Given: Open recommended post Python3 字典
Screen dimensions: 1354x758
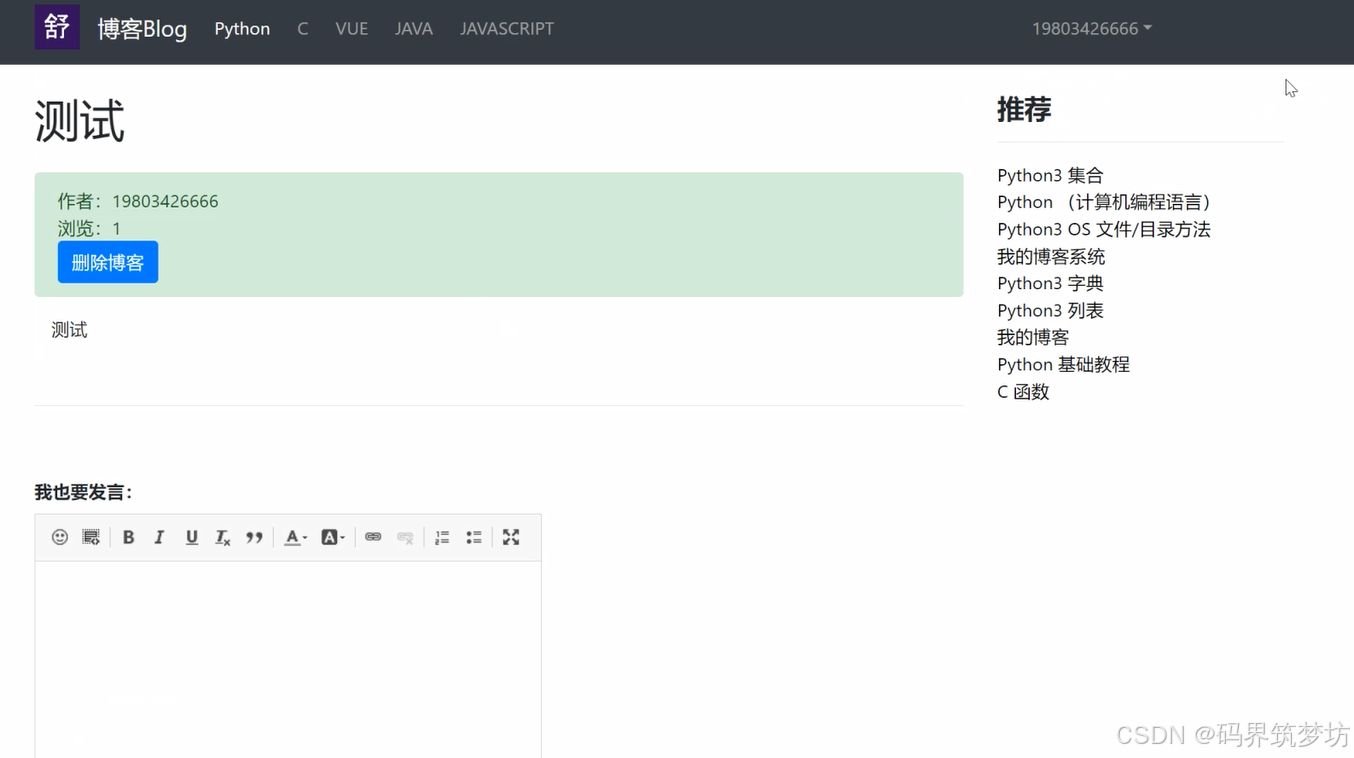Looking at the screenshot, I should pos(1050,283).
